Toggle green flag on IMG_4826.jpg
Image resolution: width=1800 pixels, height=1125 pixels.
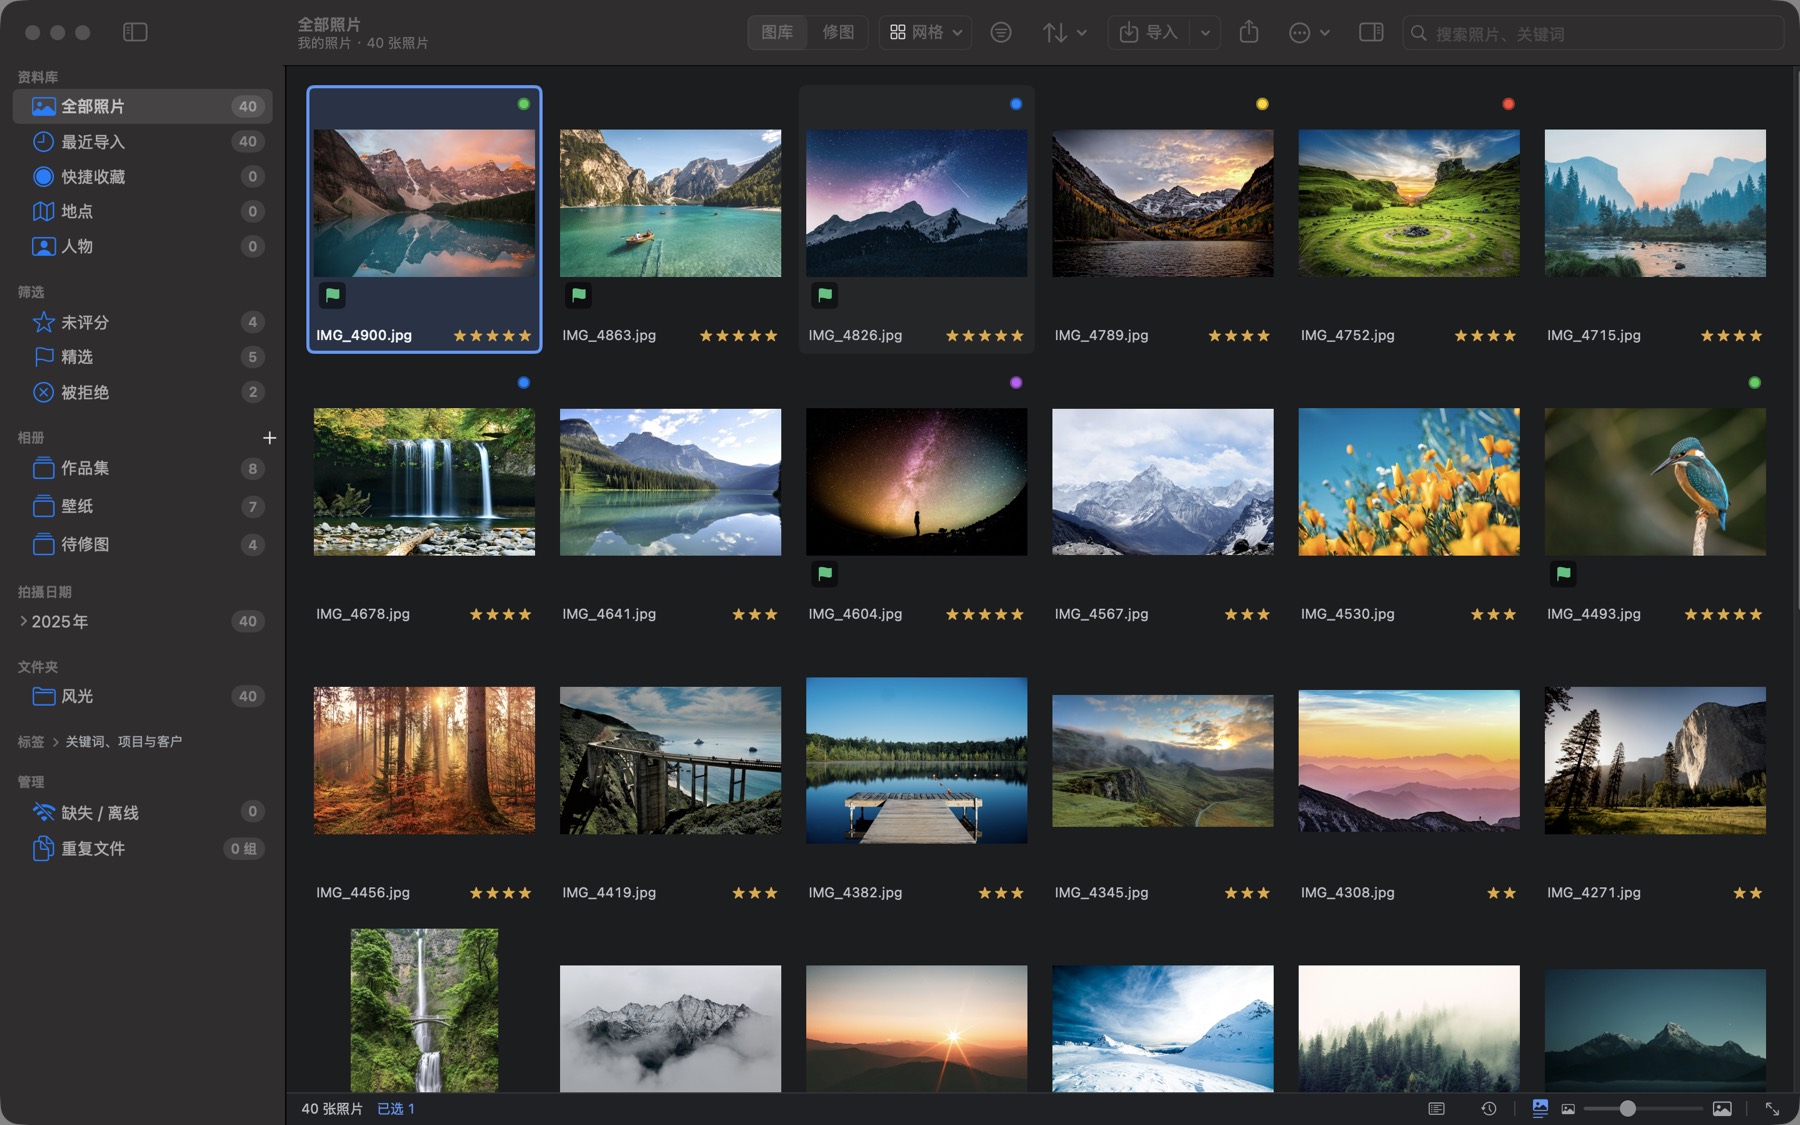coord(825,294)
